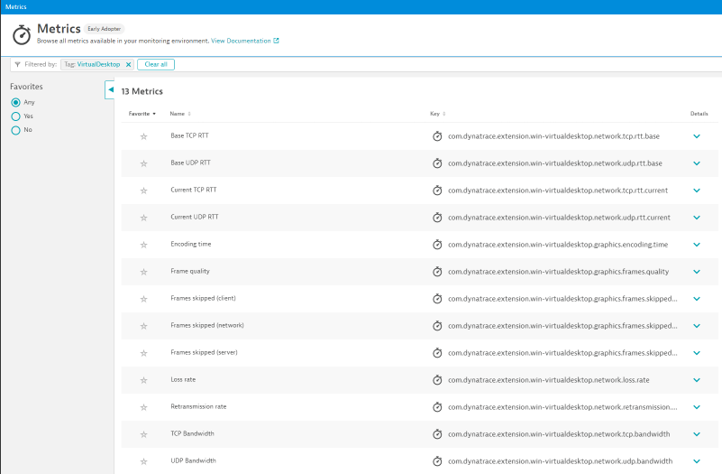This screenshot has height=474, width=722.
Task: Click stopwatch icon beside graphics.encoding.time key
Action: coord(437,244)
